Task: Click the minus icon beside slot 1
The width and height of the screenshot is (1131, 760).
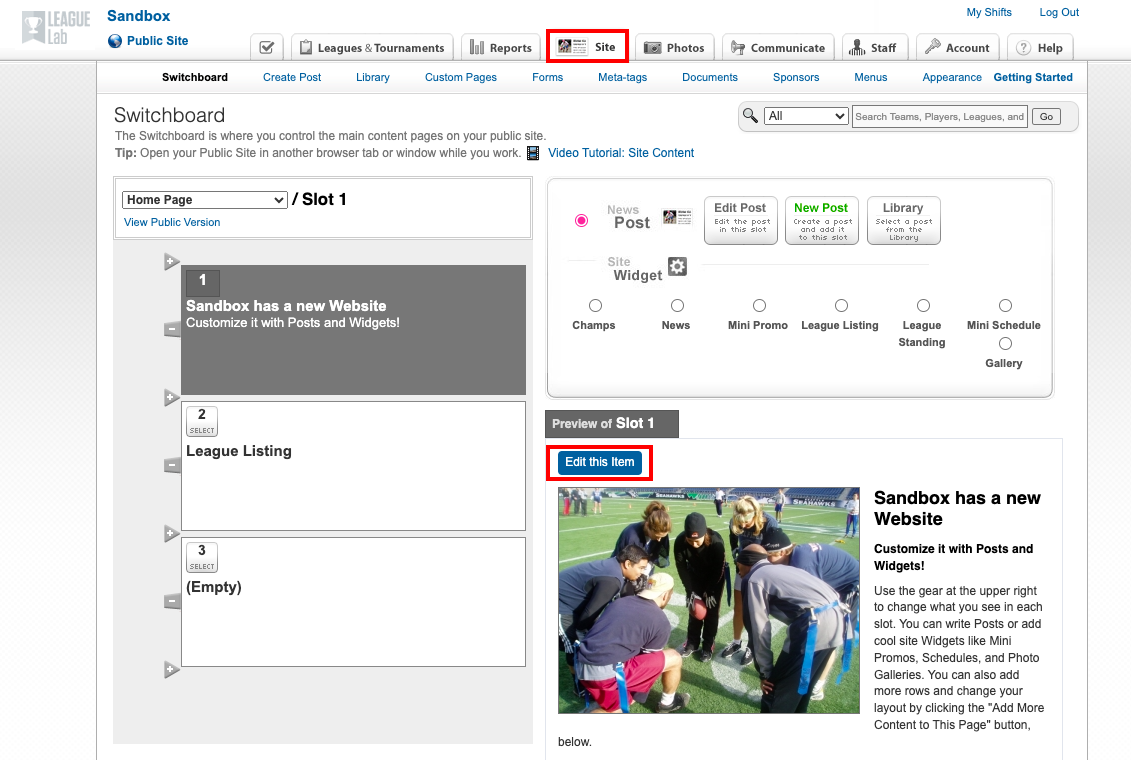Action: pyautogui.click(x=172, y=330)
